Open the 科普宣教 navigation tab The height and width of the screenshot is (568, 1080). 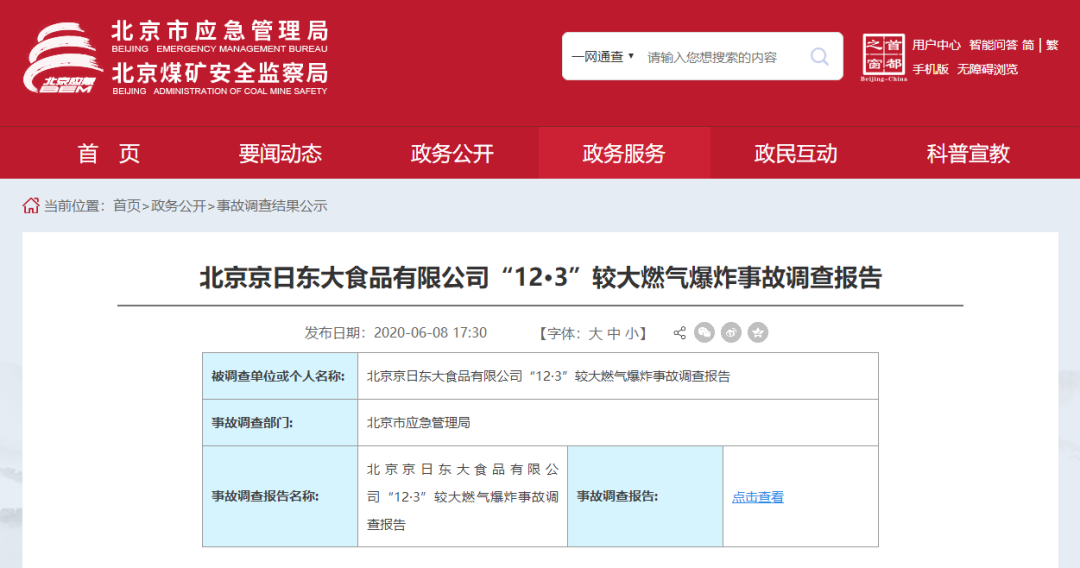click(x=968, y=153)
